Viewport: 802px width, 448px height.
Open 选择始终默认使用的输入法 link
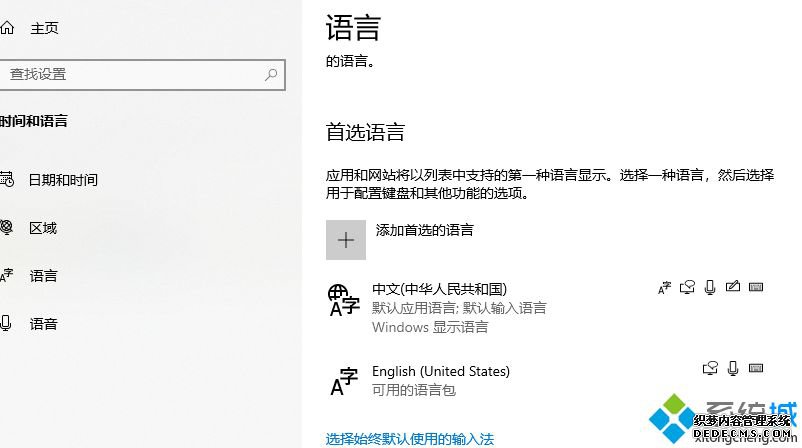click(x=410, y=439)
